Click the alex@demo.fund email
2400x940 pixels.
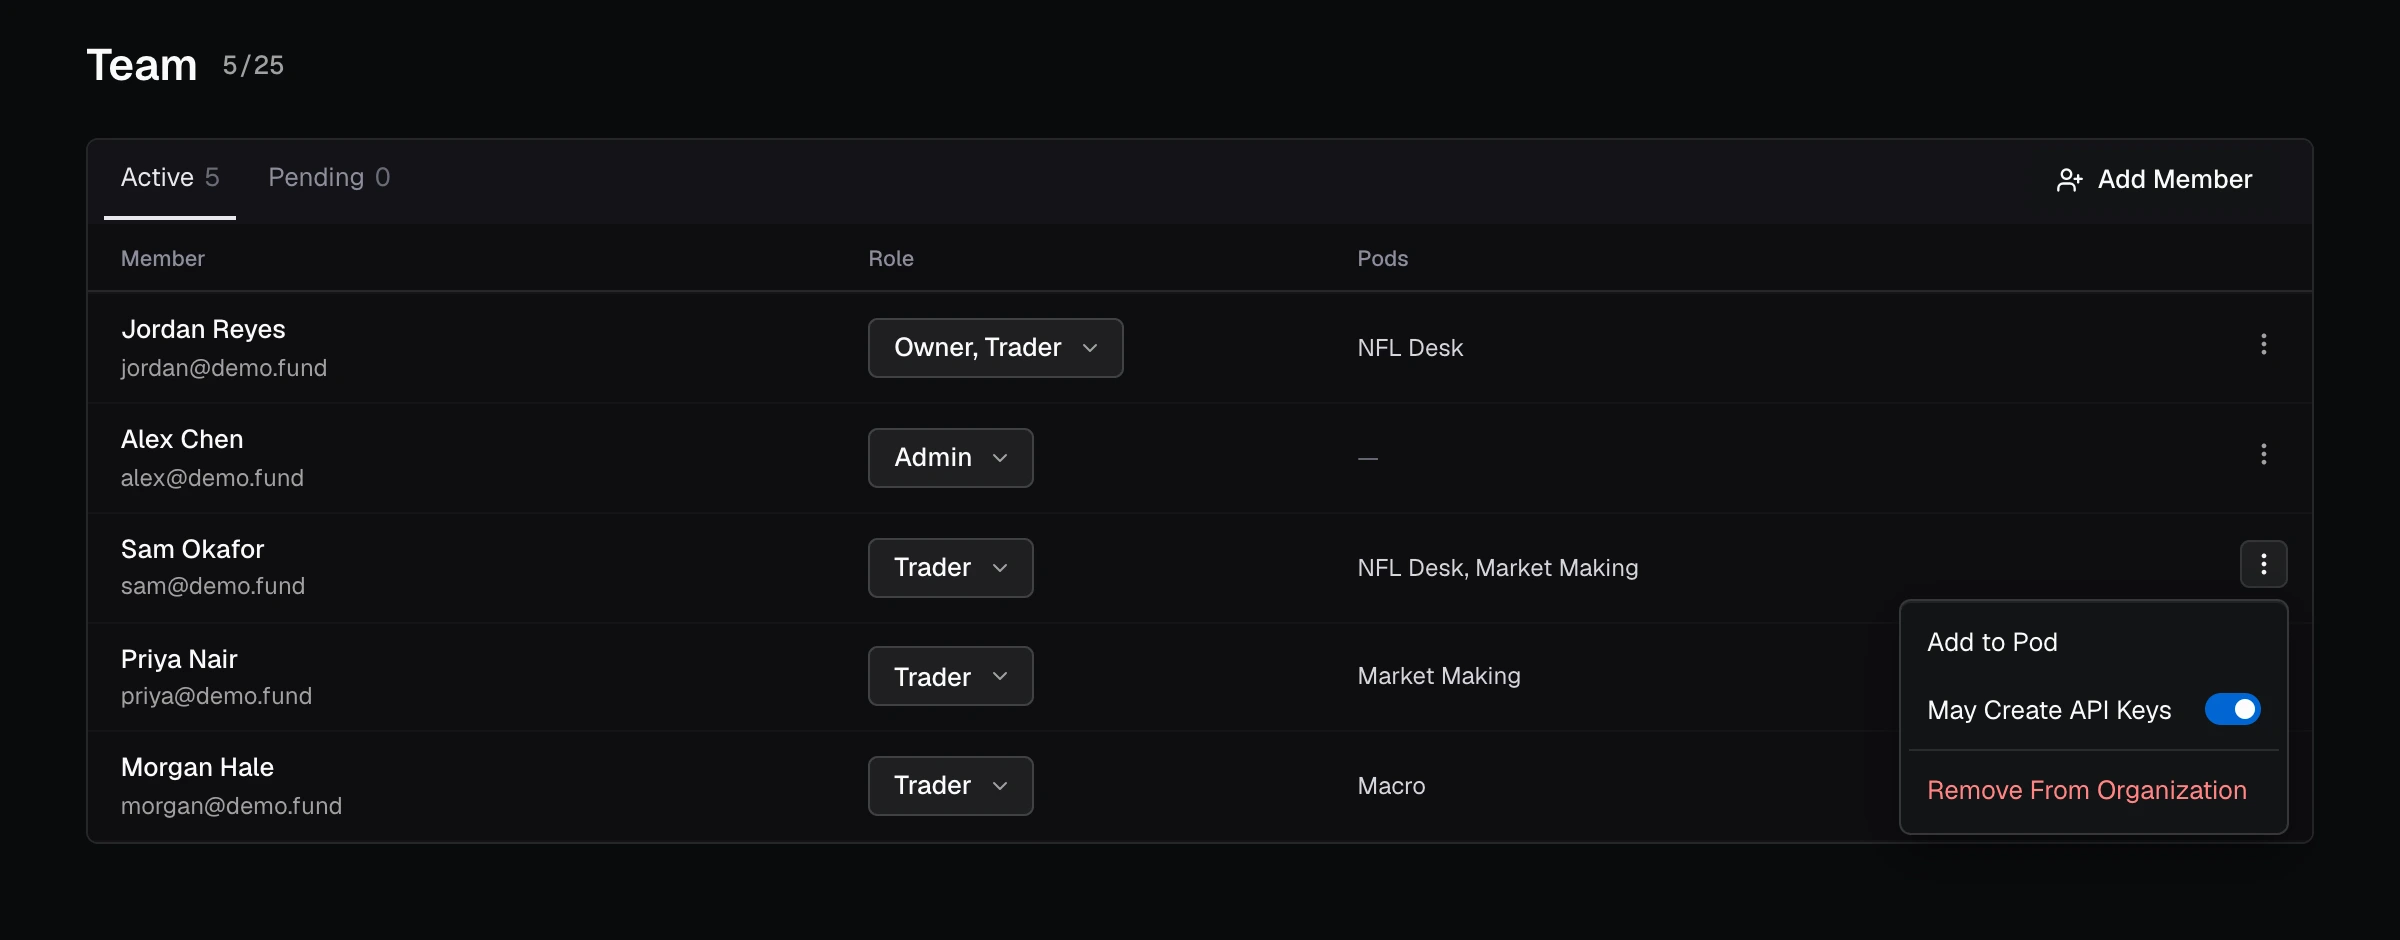[212, 478]
